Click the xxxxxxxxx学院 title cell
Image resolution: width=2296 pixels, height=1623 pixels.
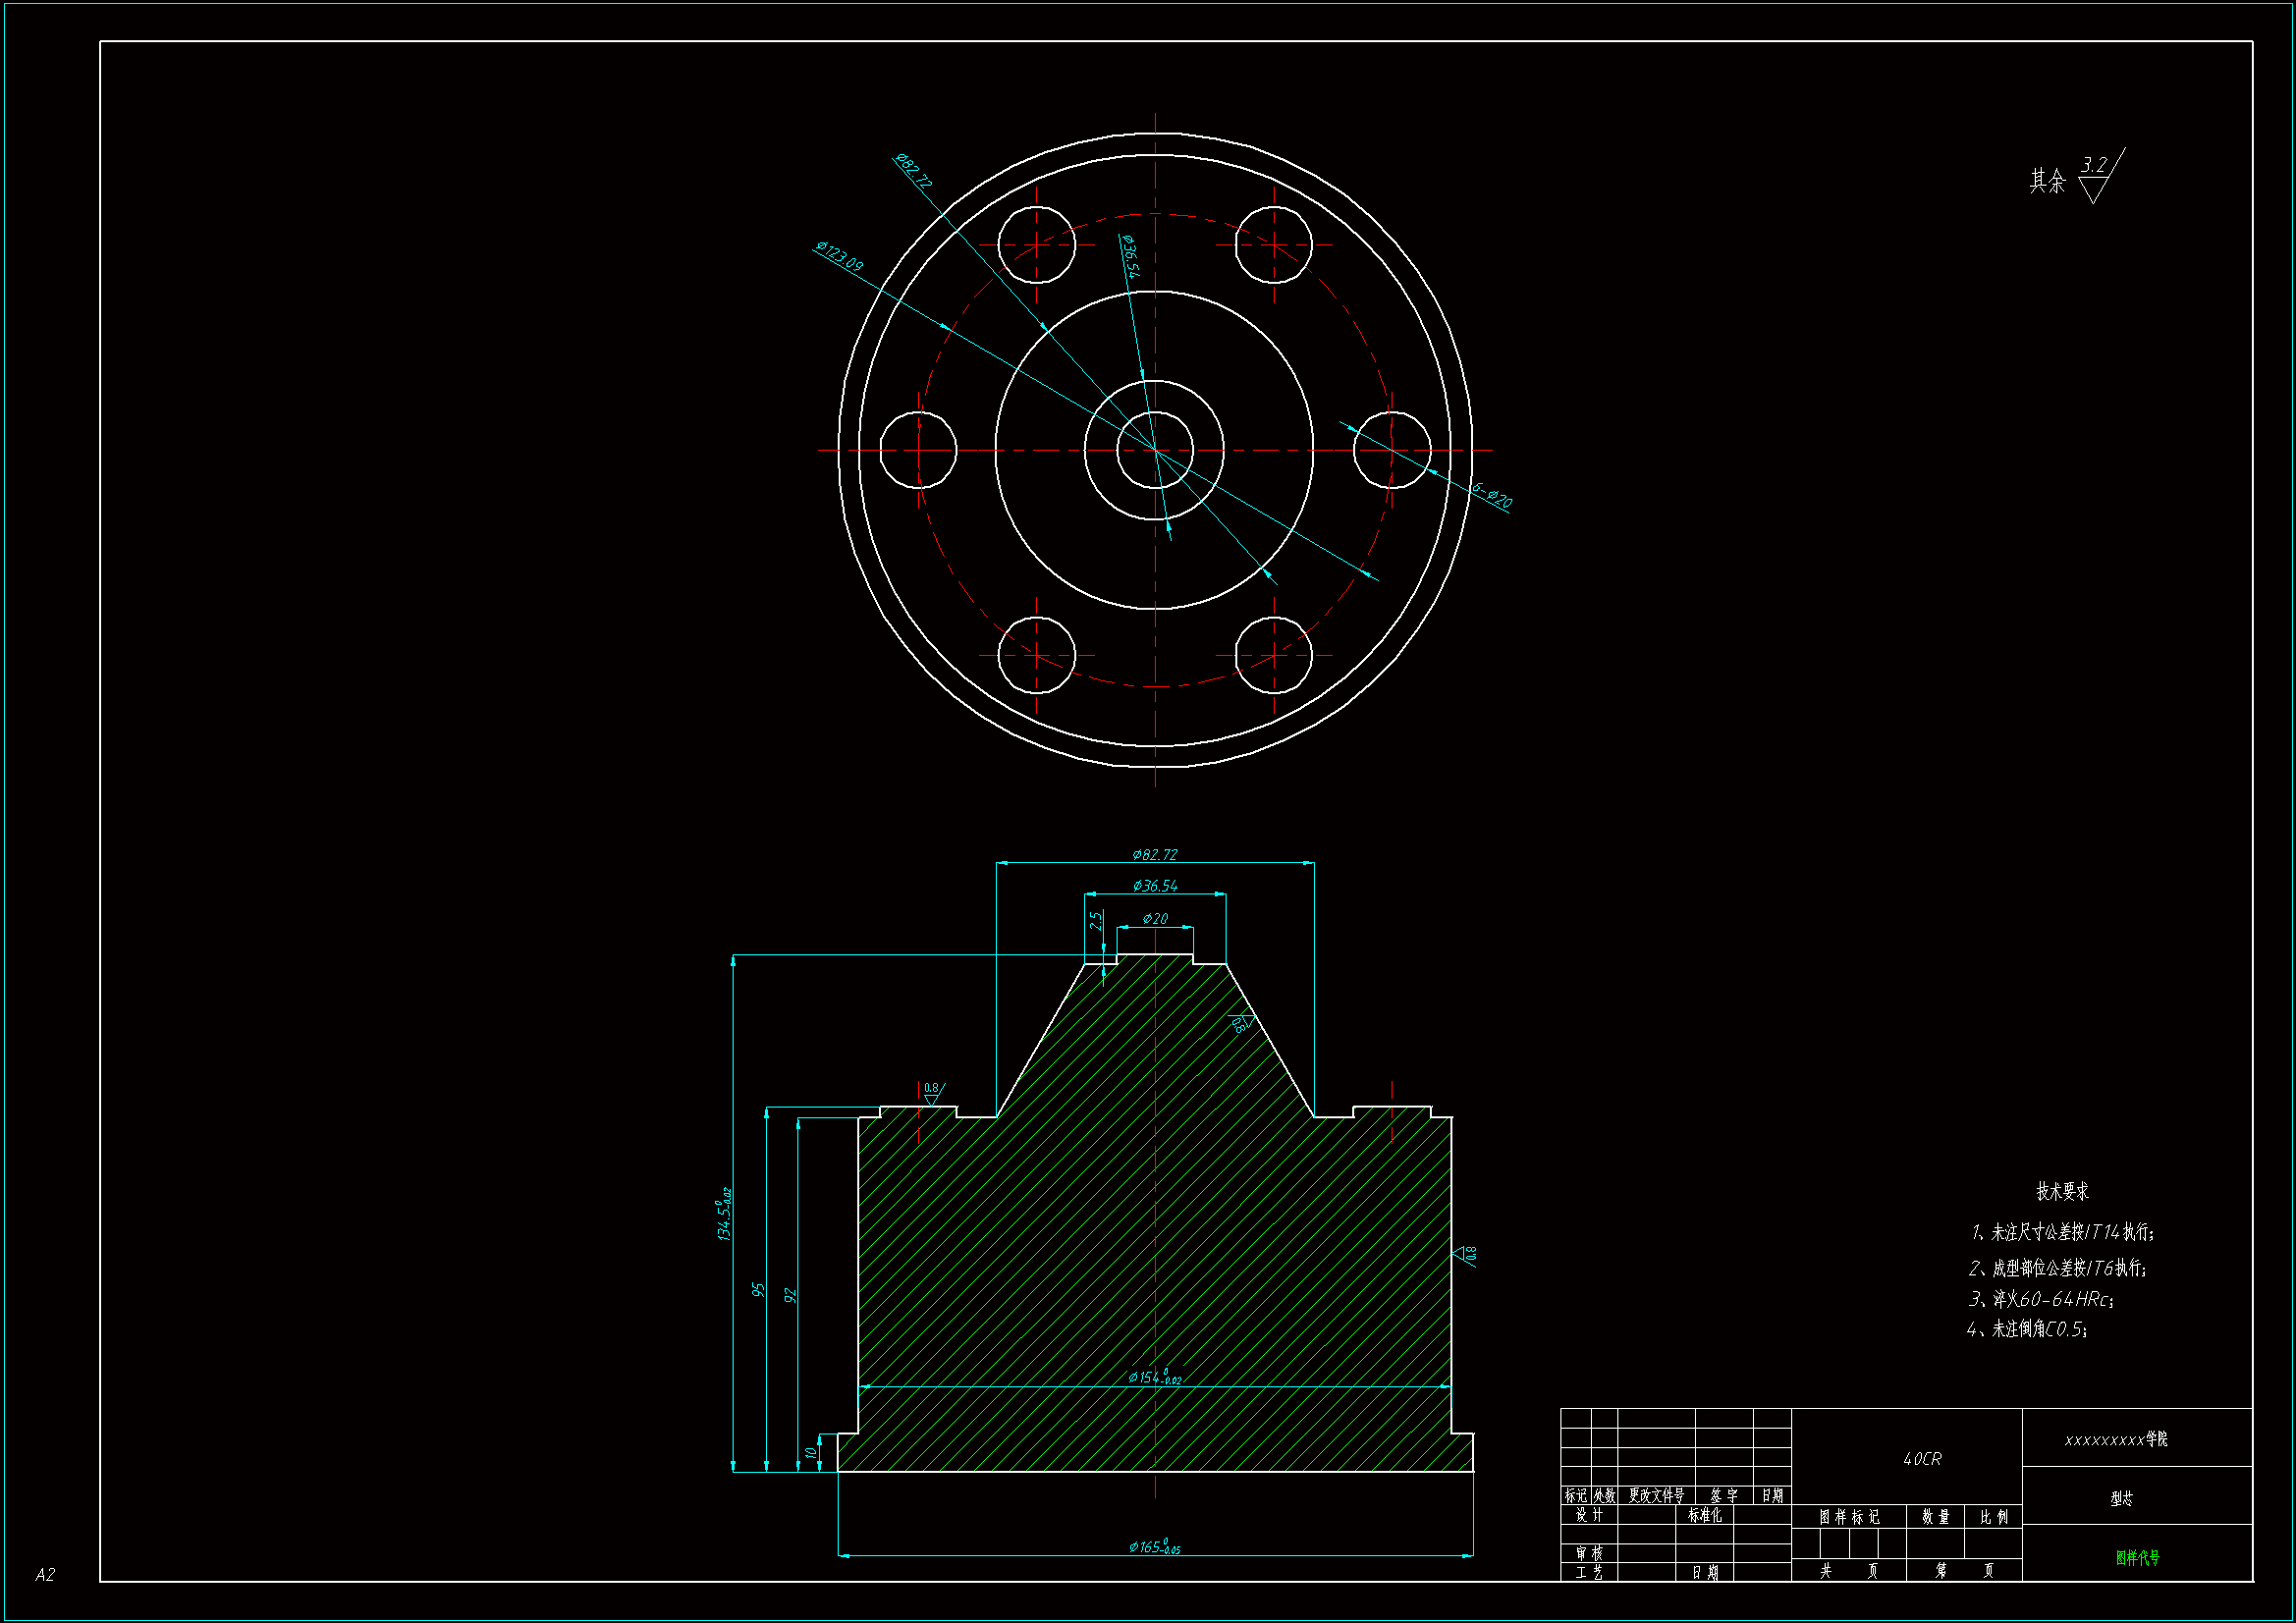2116,1439
